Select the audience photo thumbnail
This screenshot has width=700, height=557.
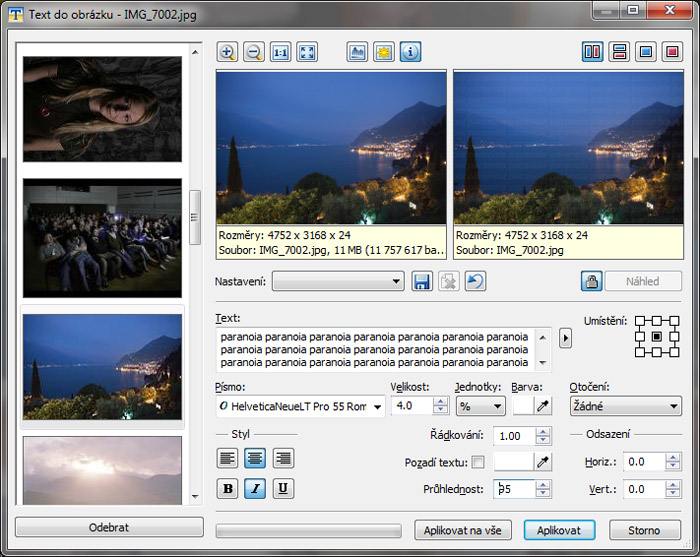(102, 236)
